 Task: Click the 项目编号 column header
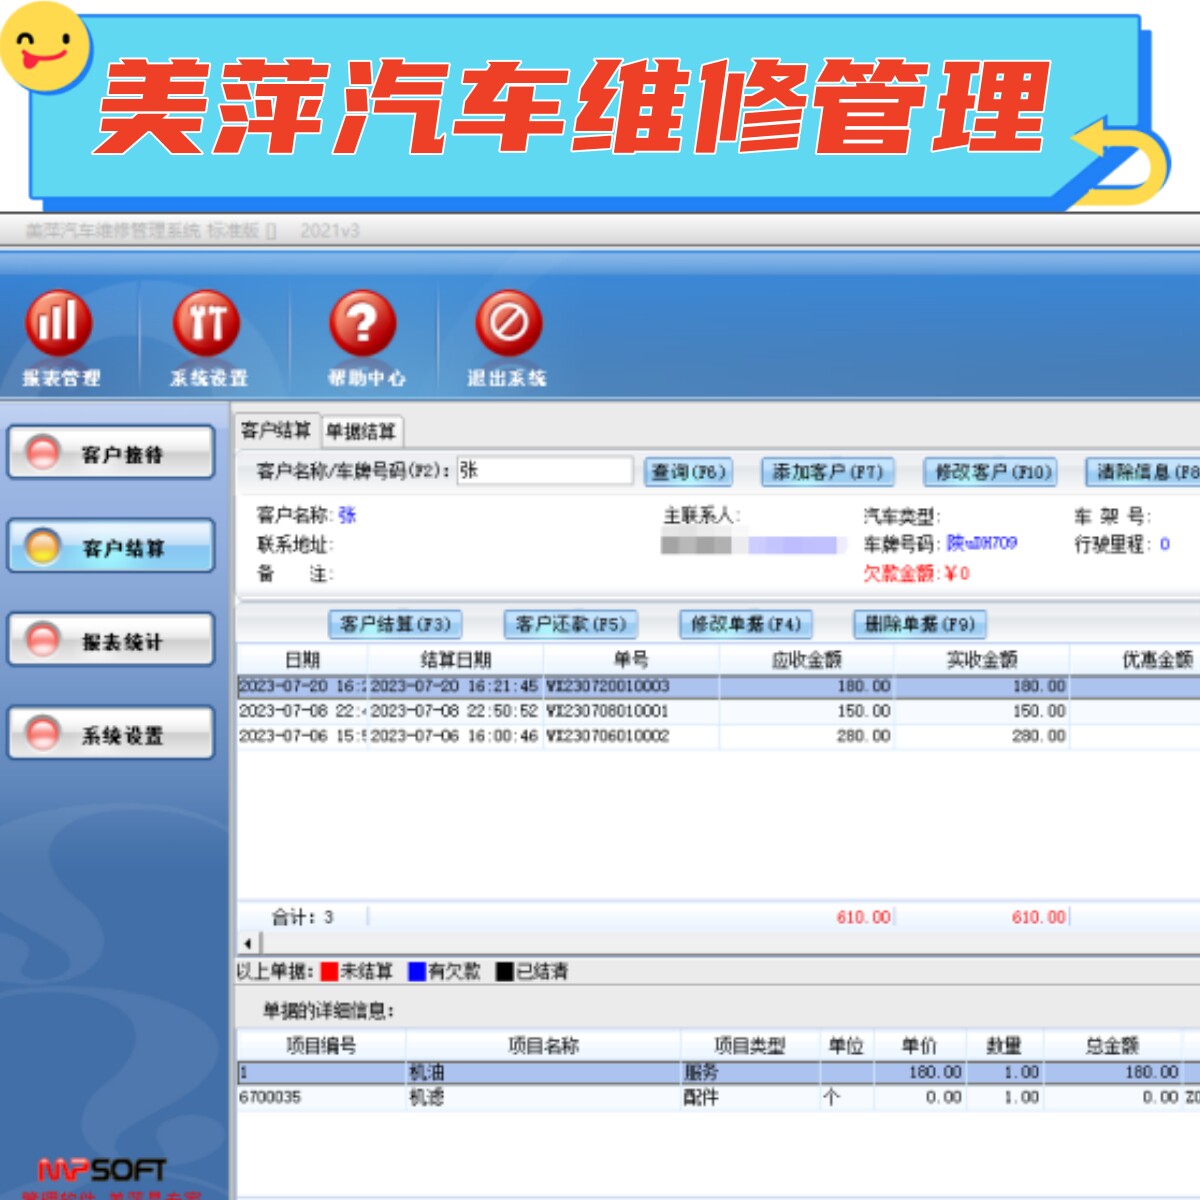pos(321,1046)
